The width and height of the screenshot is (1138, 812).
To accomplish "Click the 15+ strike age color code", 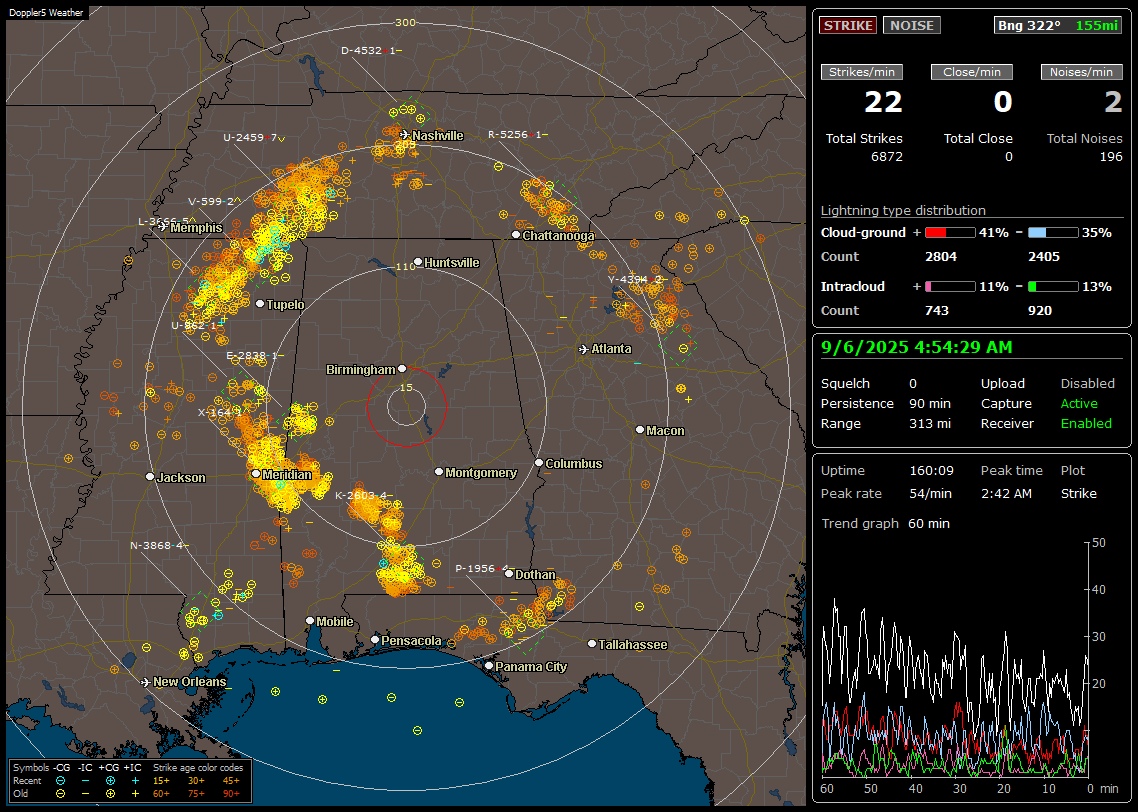I will [x=161, y=781].
